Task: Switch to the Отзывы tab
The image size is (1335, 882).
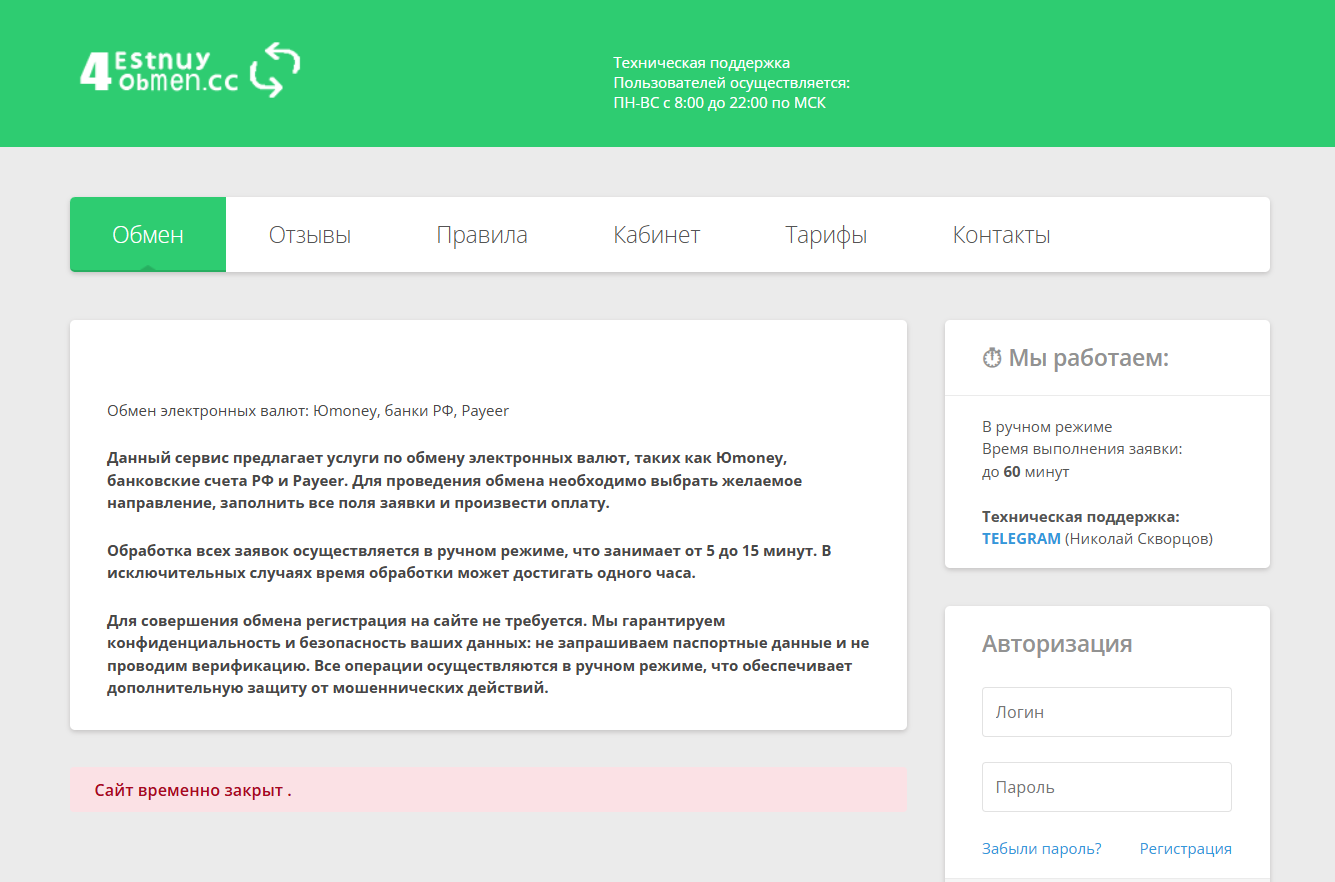Action: 310,234
